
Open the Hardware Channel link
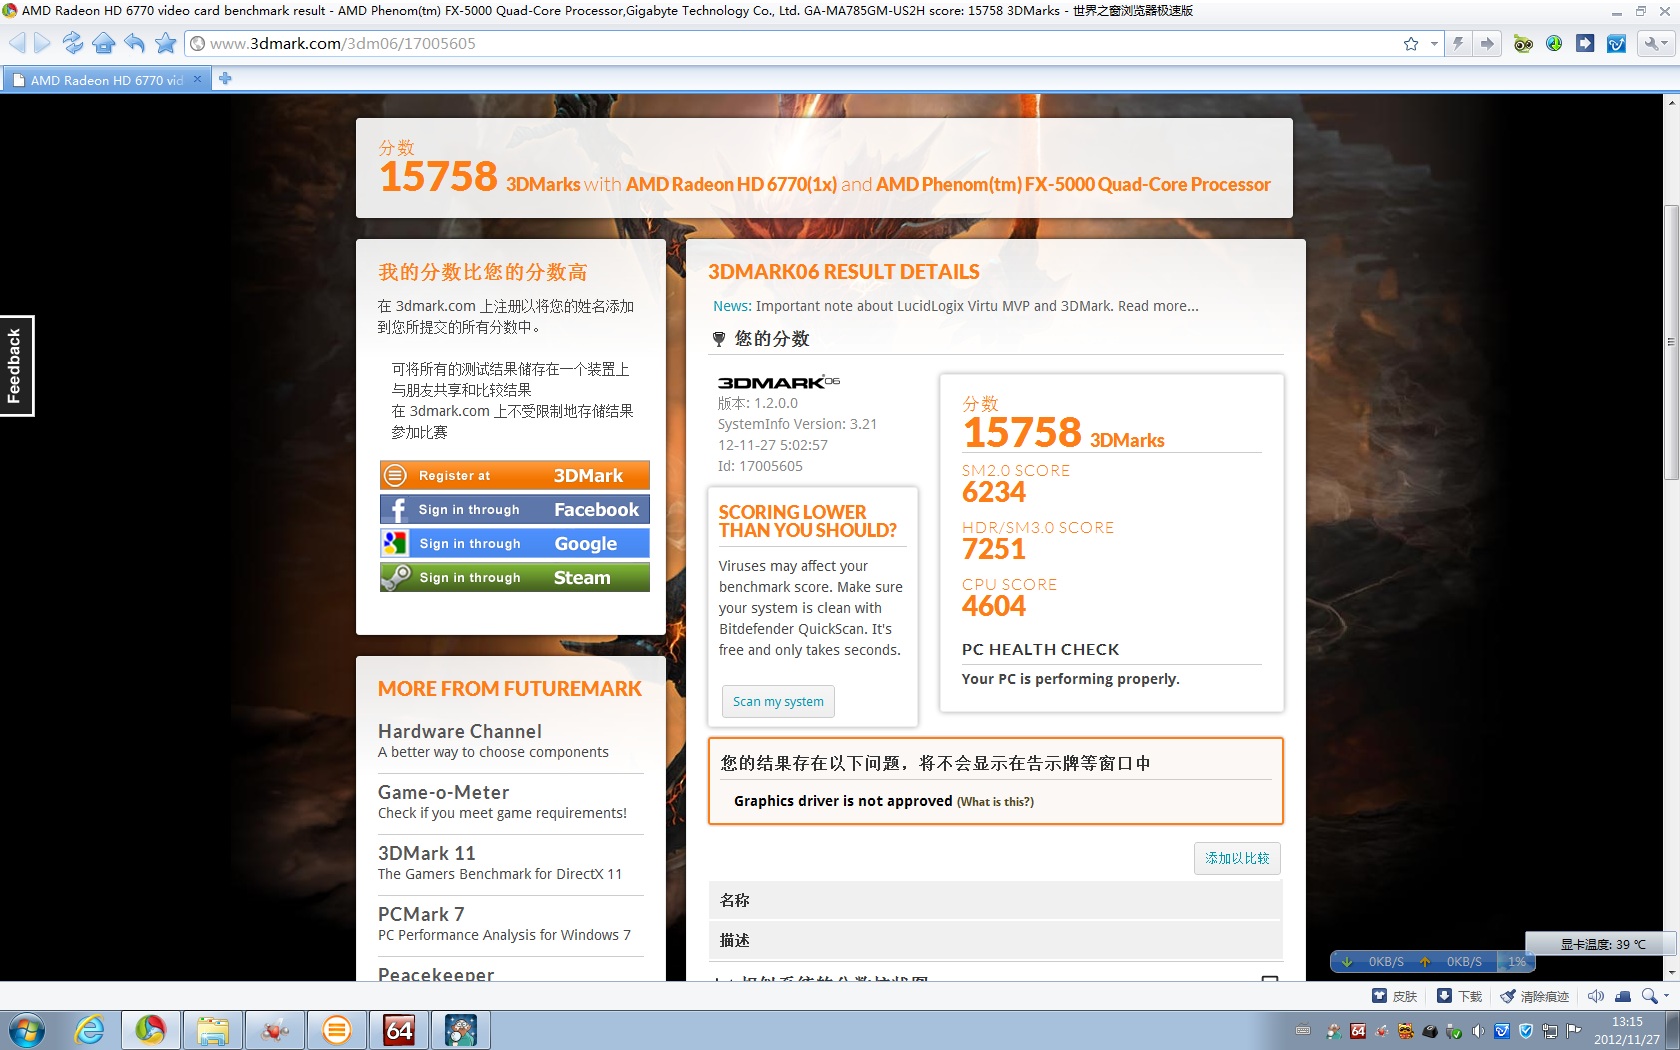coord(460,731)
